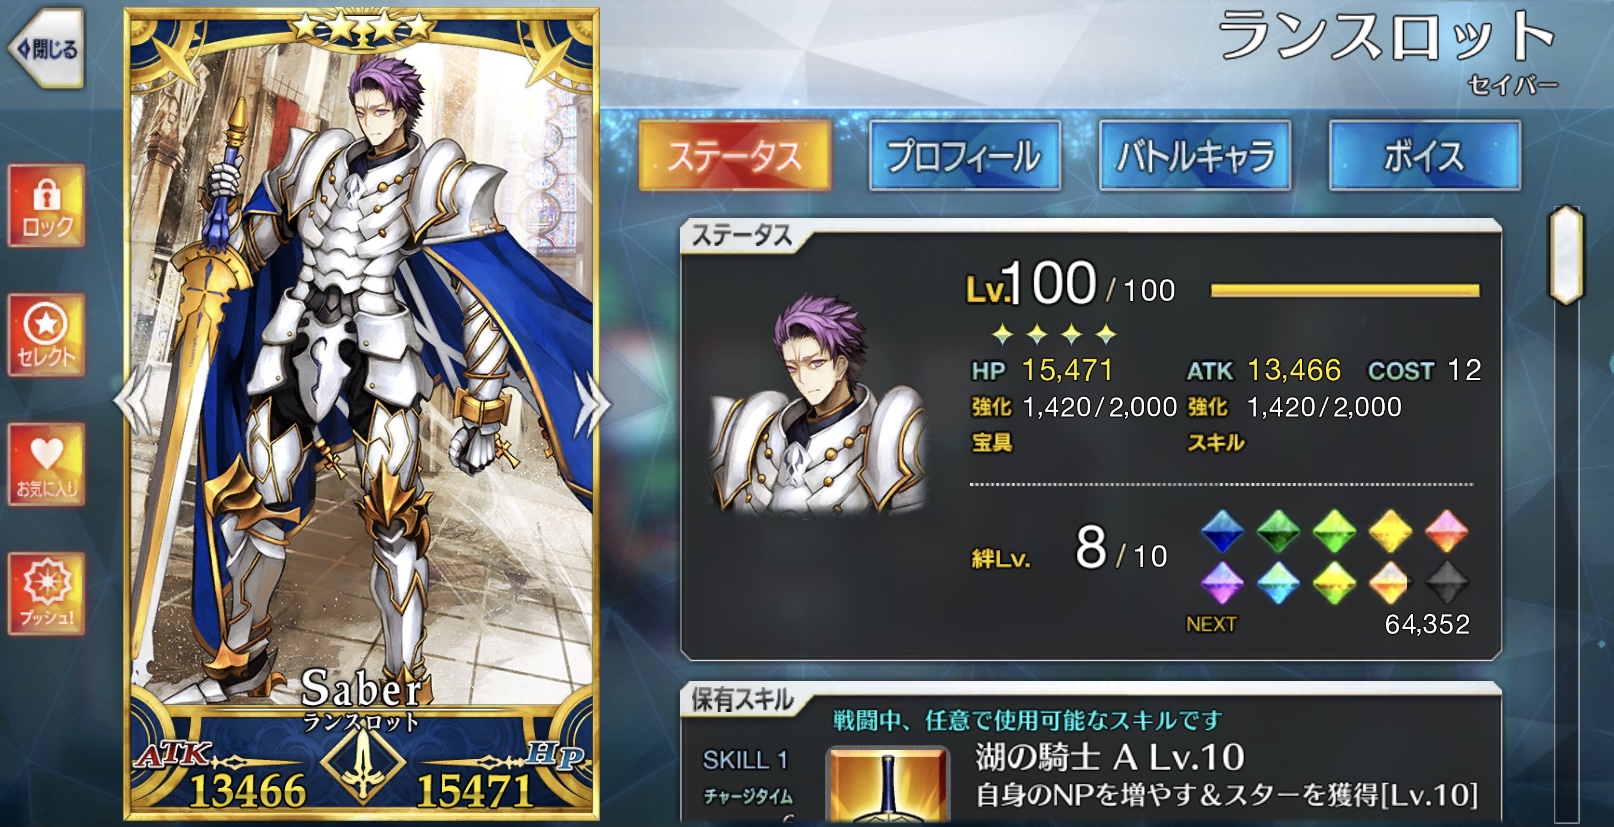Click the level experience progress bar
The width and height of the screenshot is (1614, 827).
[1345, 291]
